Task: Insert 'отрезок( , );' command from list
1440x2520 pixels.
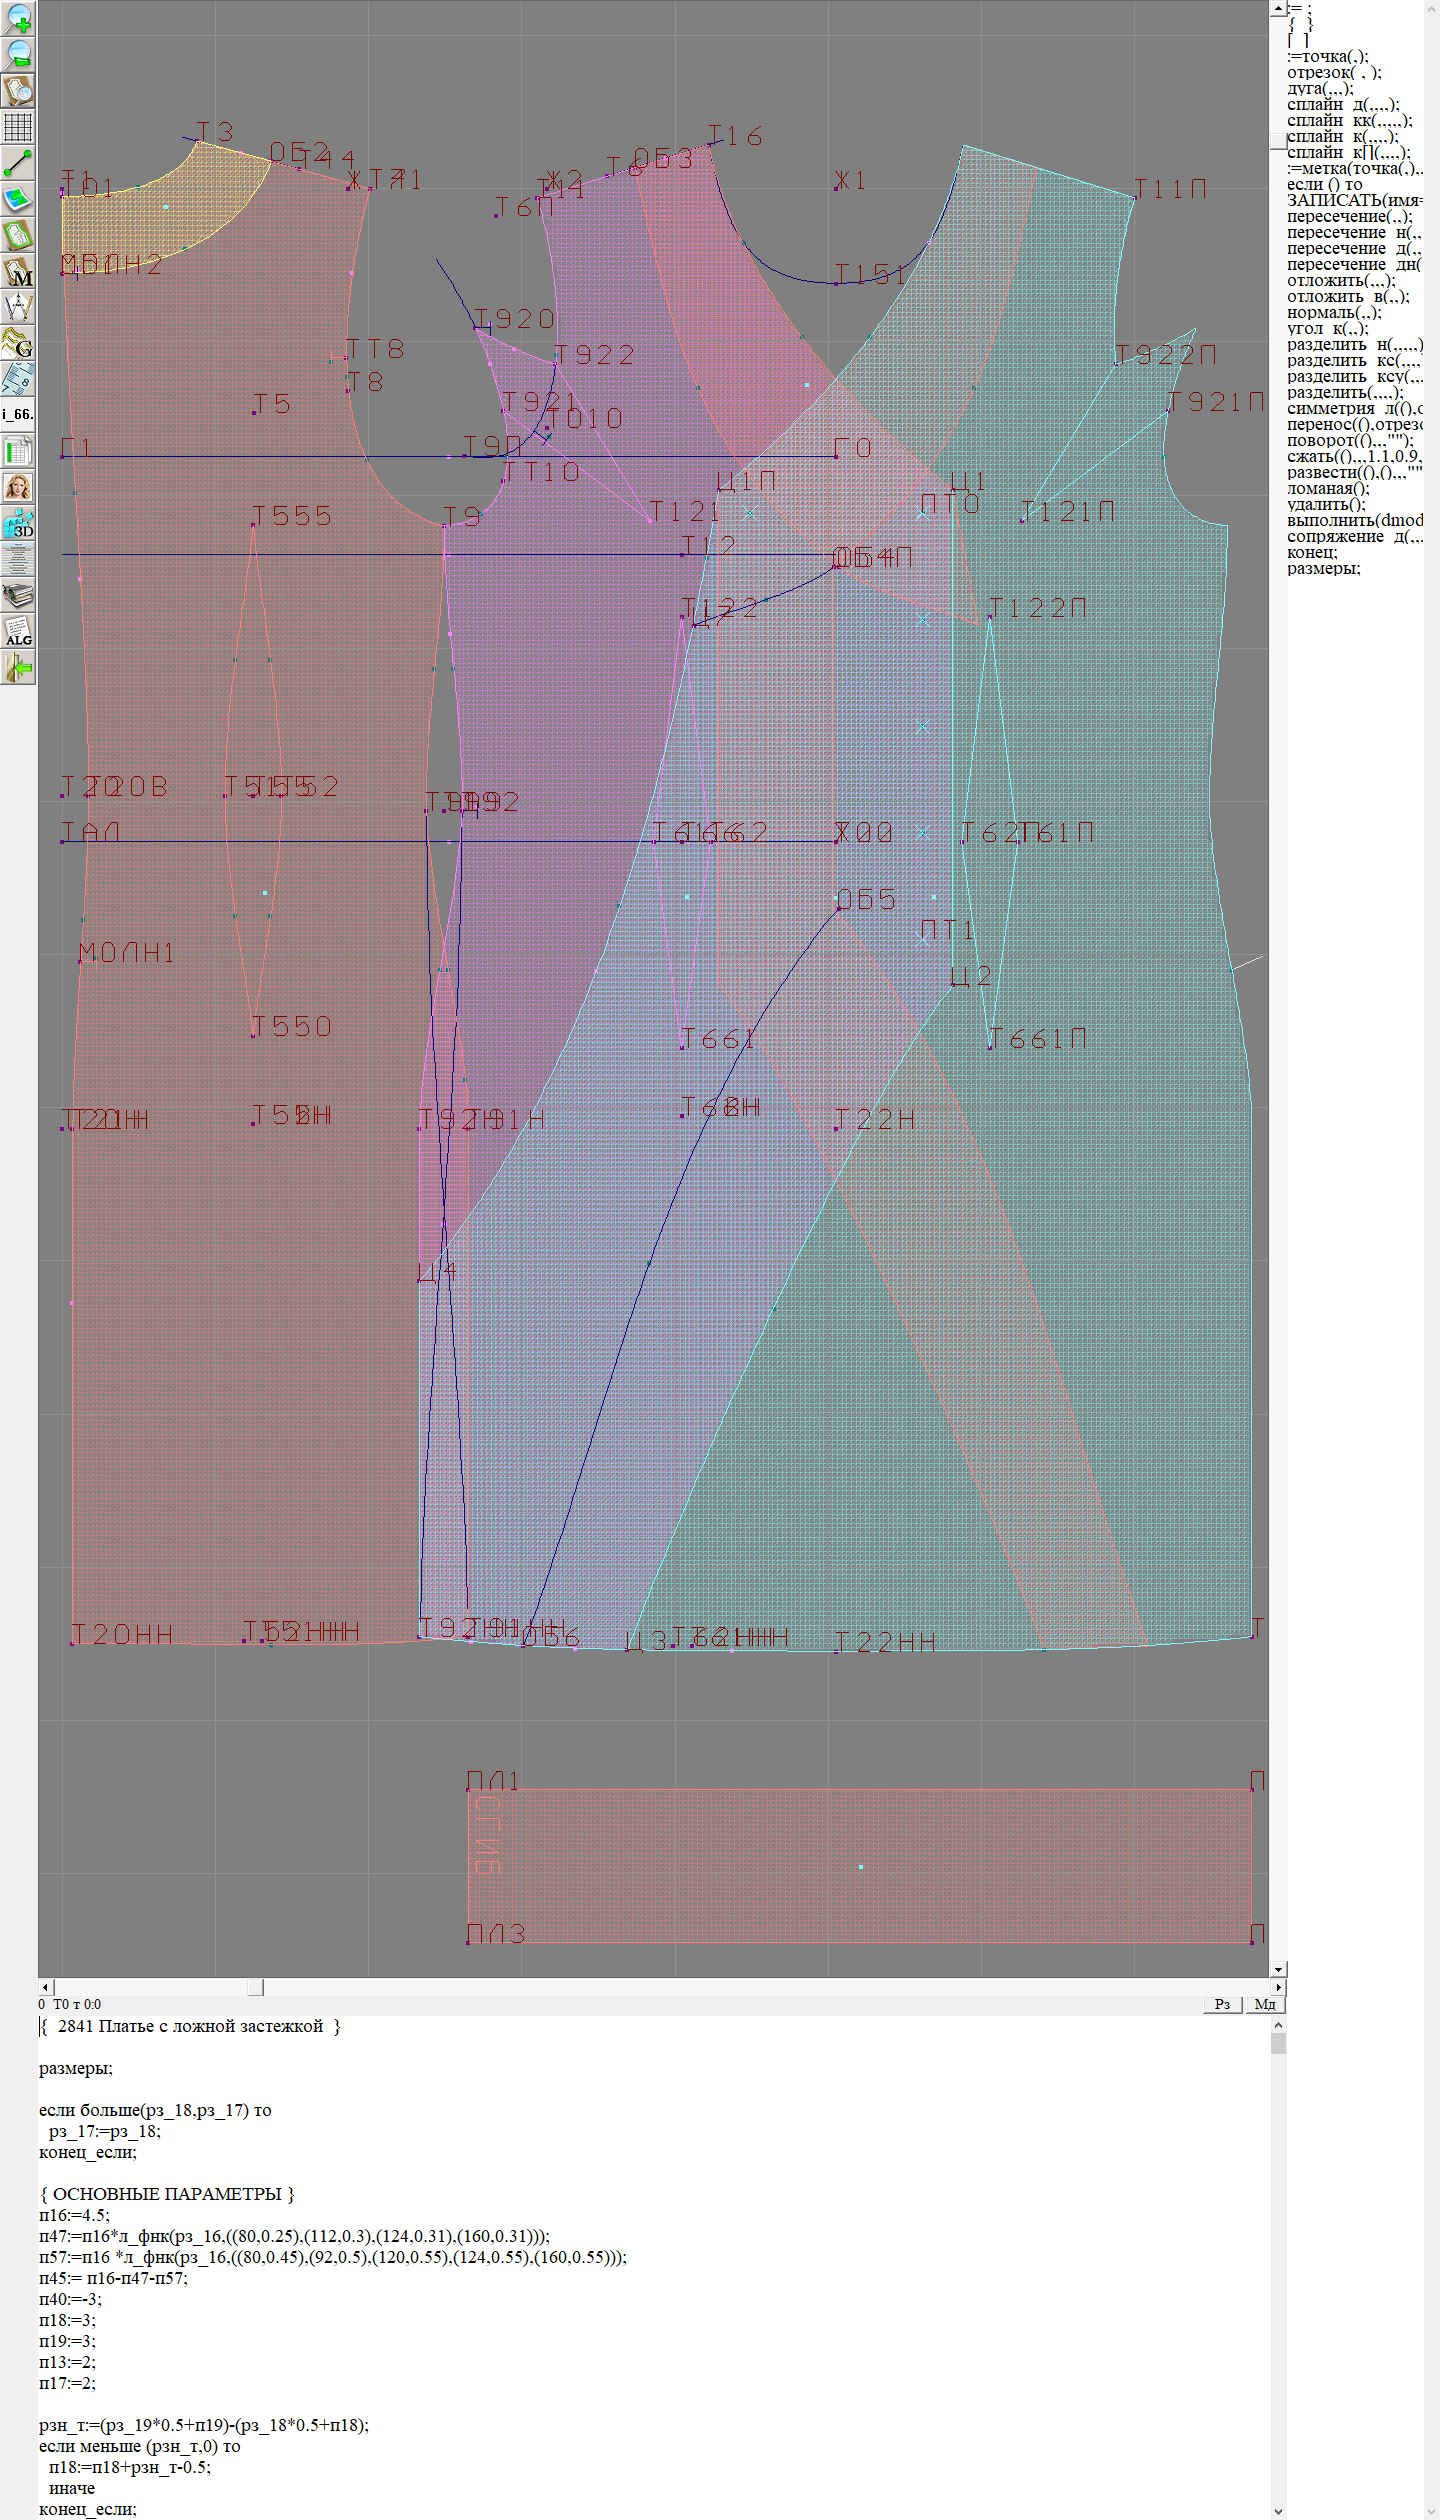Action: pos(1334,72)
